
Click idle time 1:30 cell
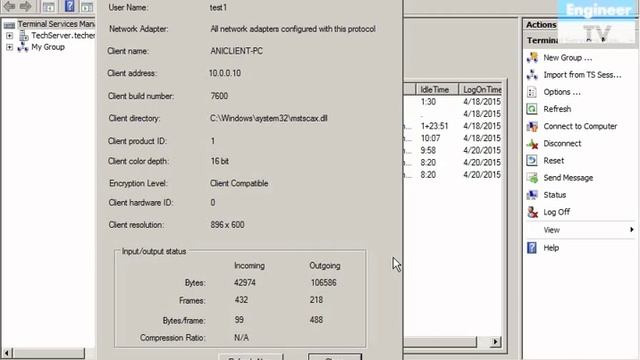coord(428,102)
